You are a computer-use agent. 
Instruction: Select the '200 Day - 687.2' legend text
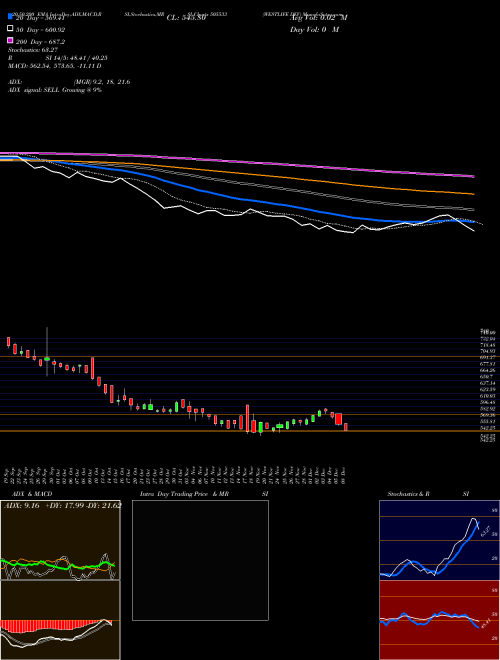tap(40, 42)
